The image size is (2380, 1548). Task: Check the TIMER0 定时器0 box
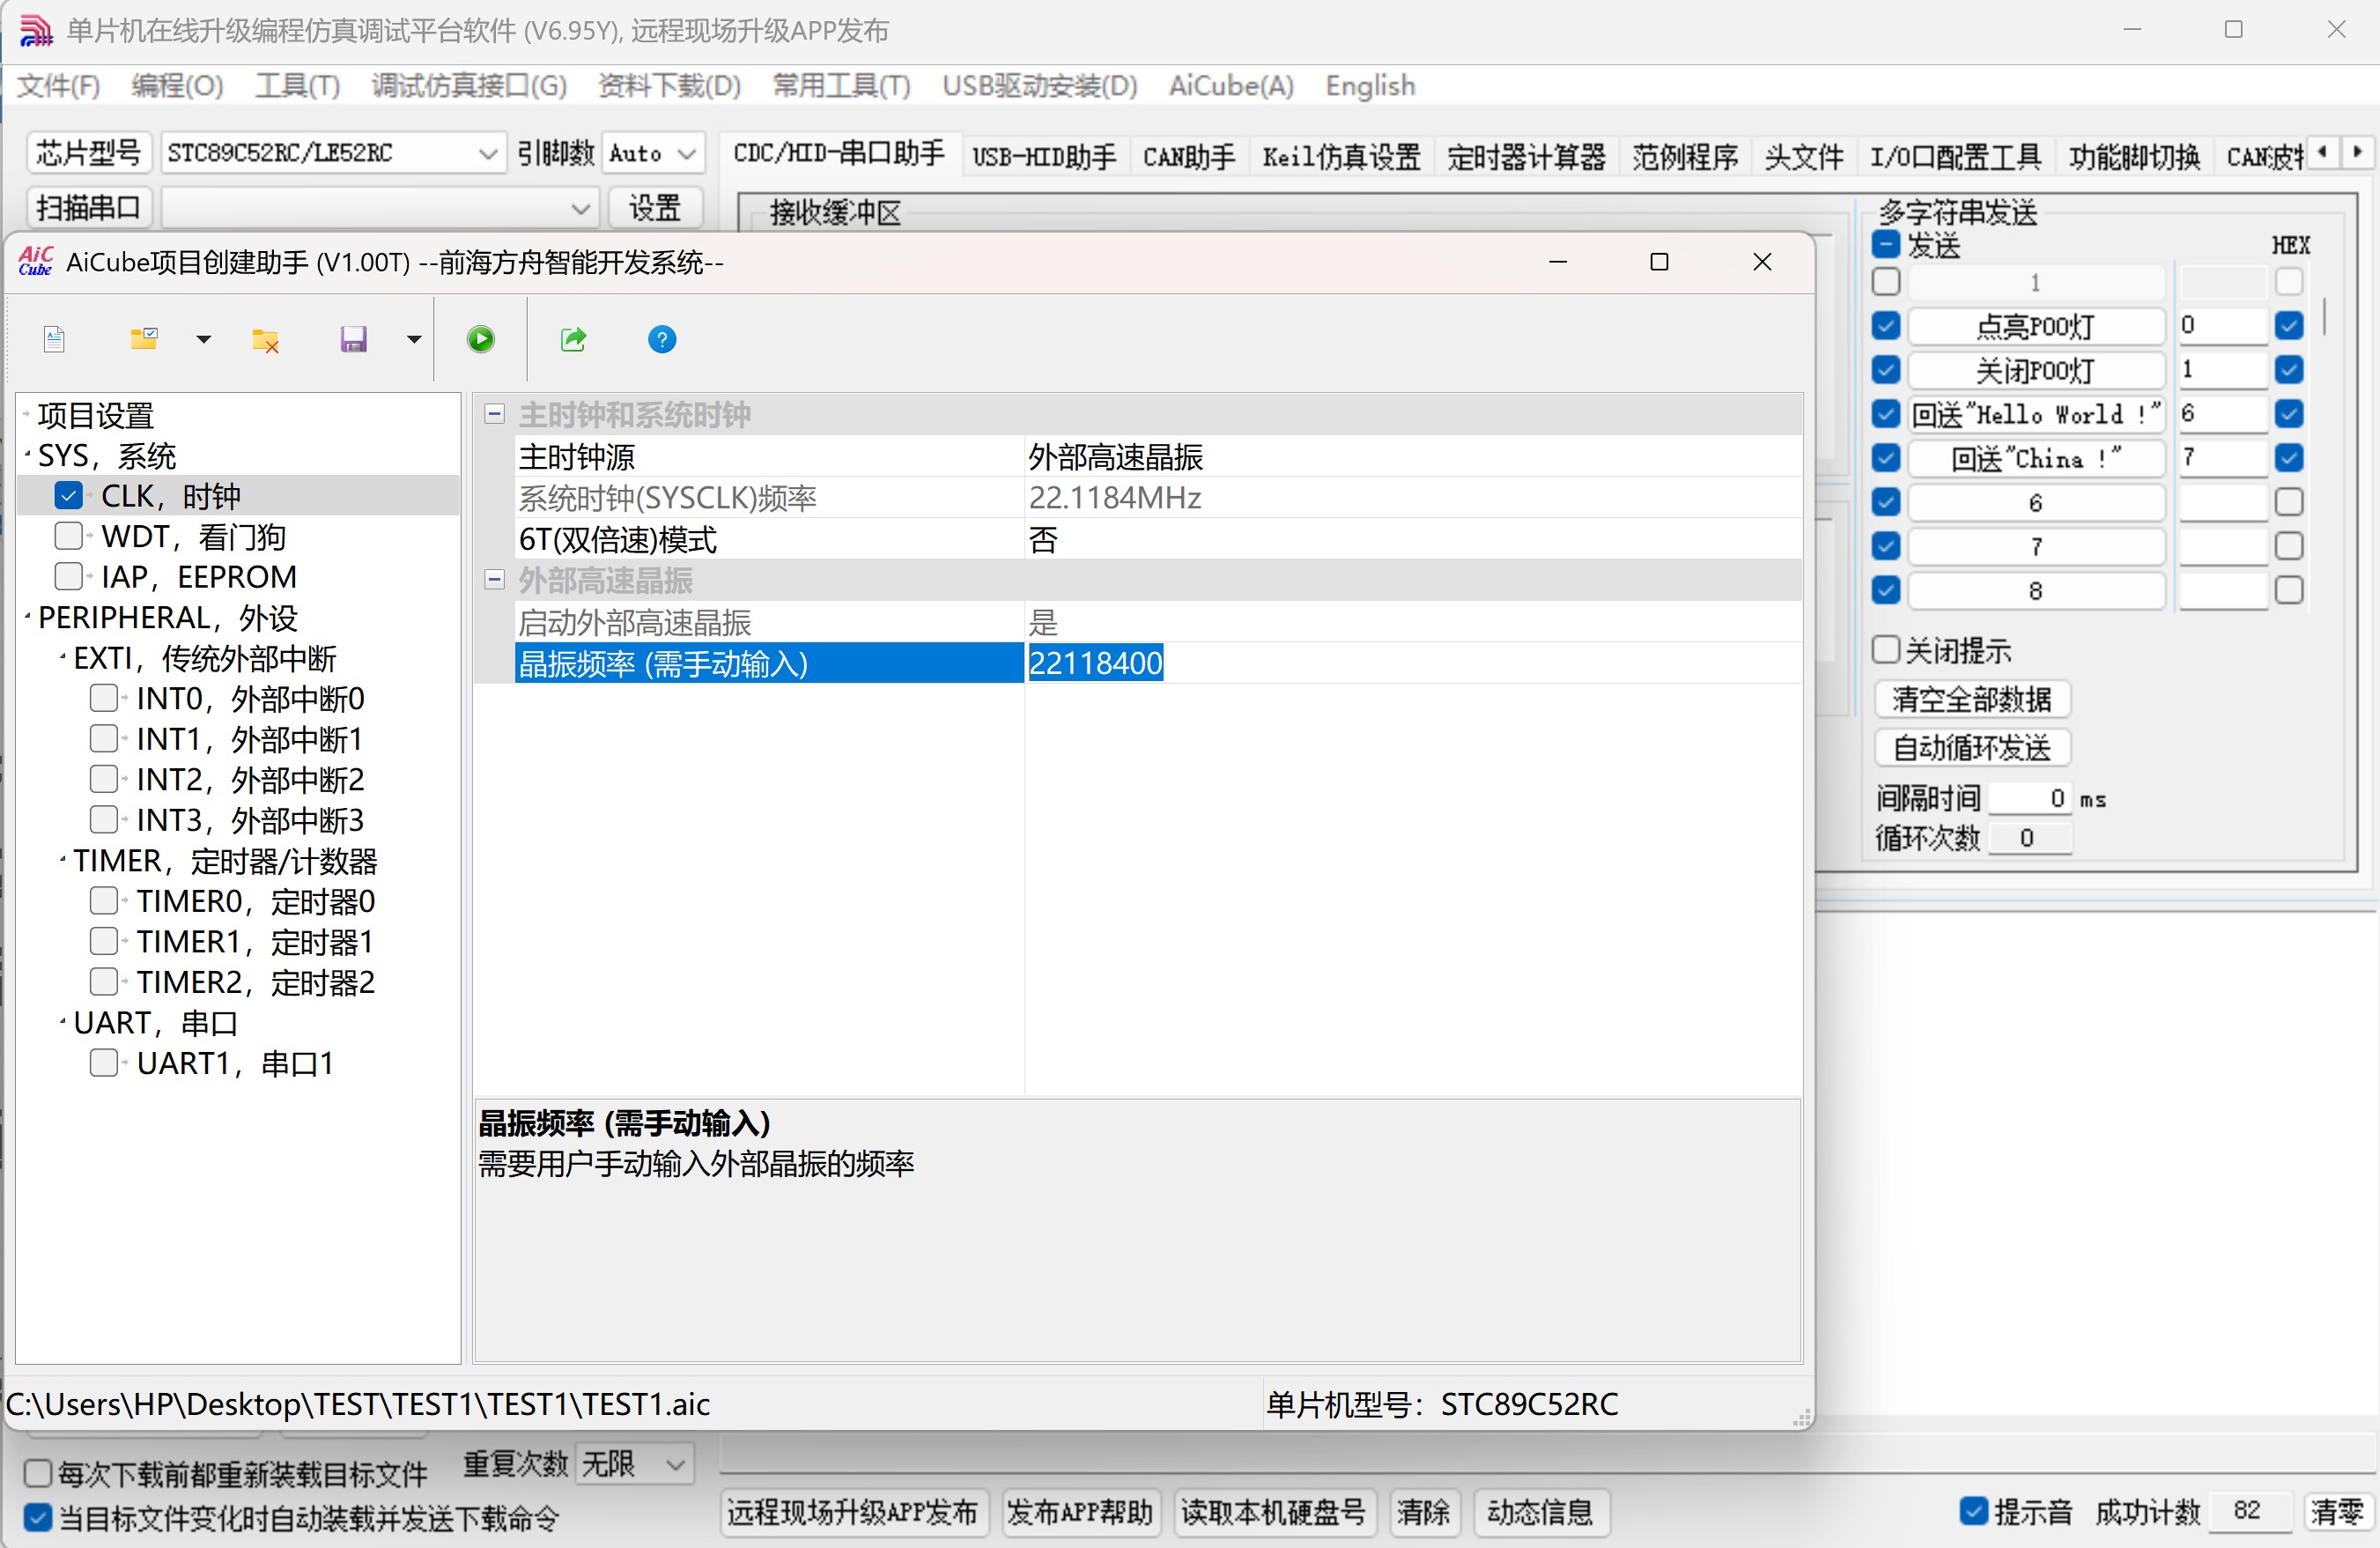[x=104, y=900]
